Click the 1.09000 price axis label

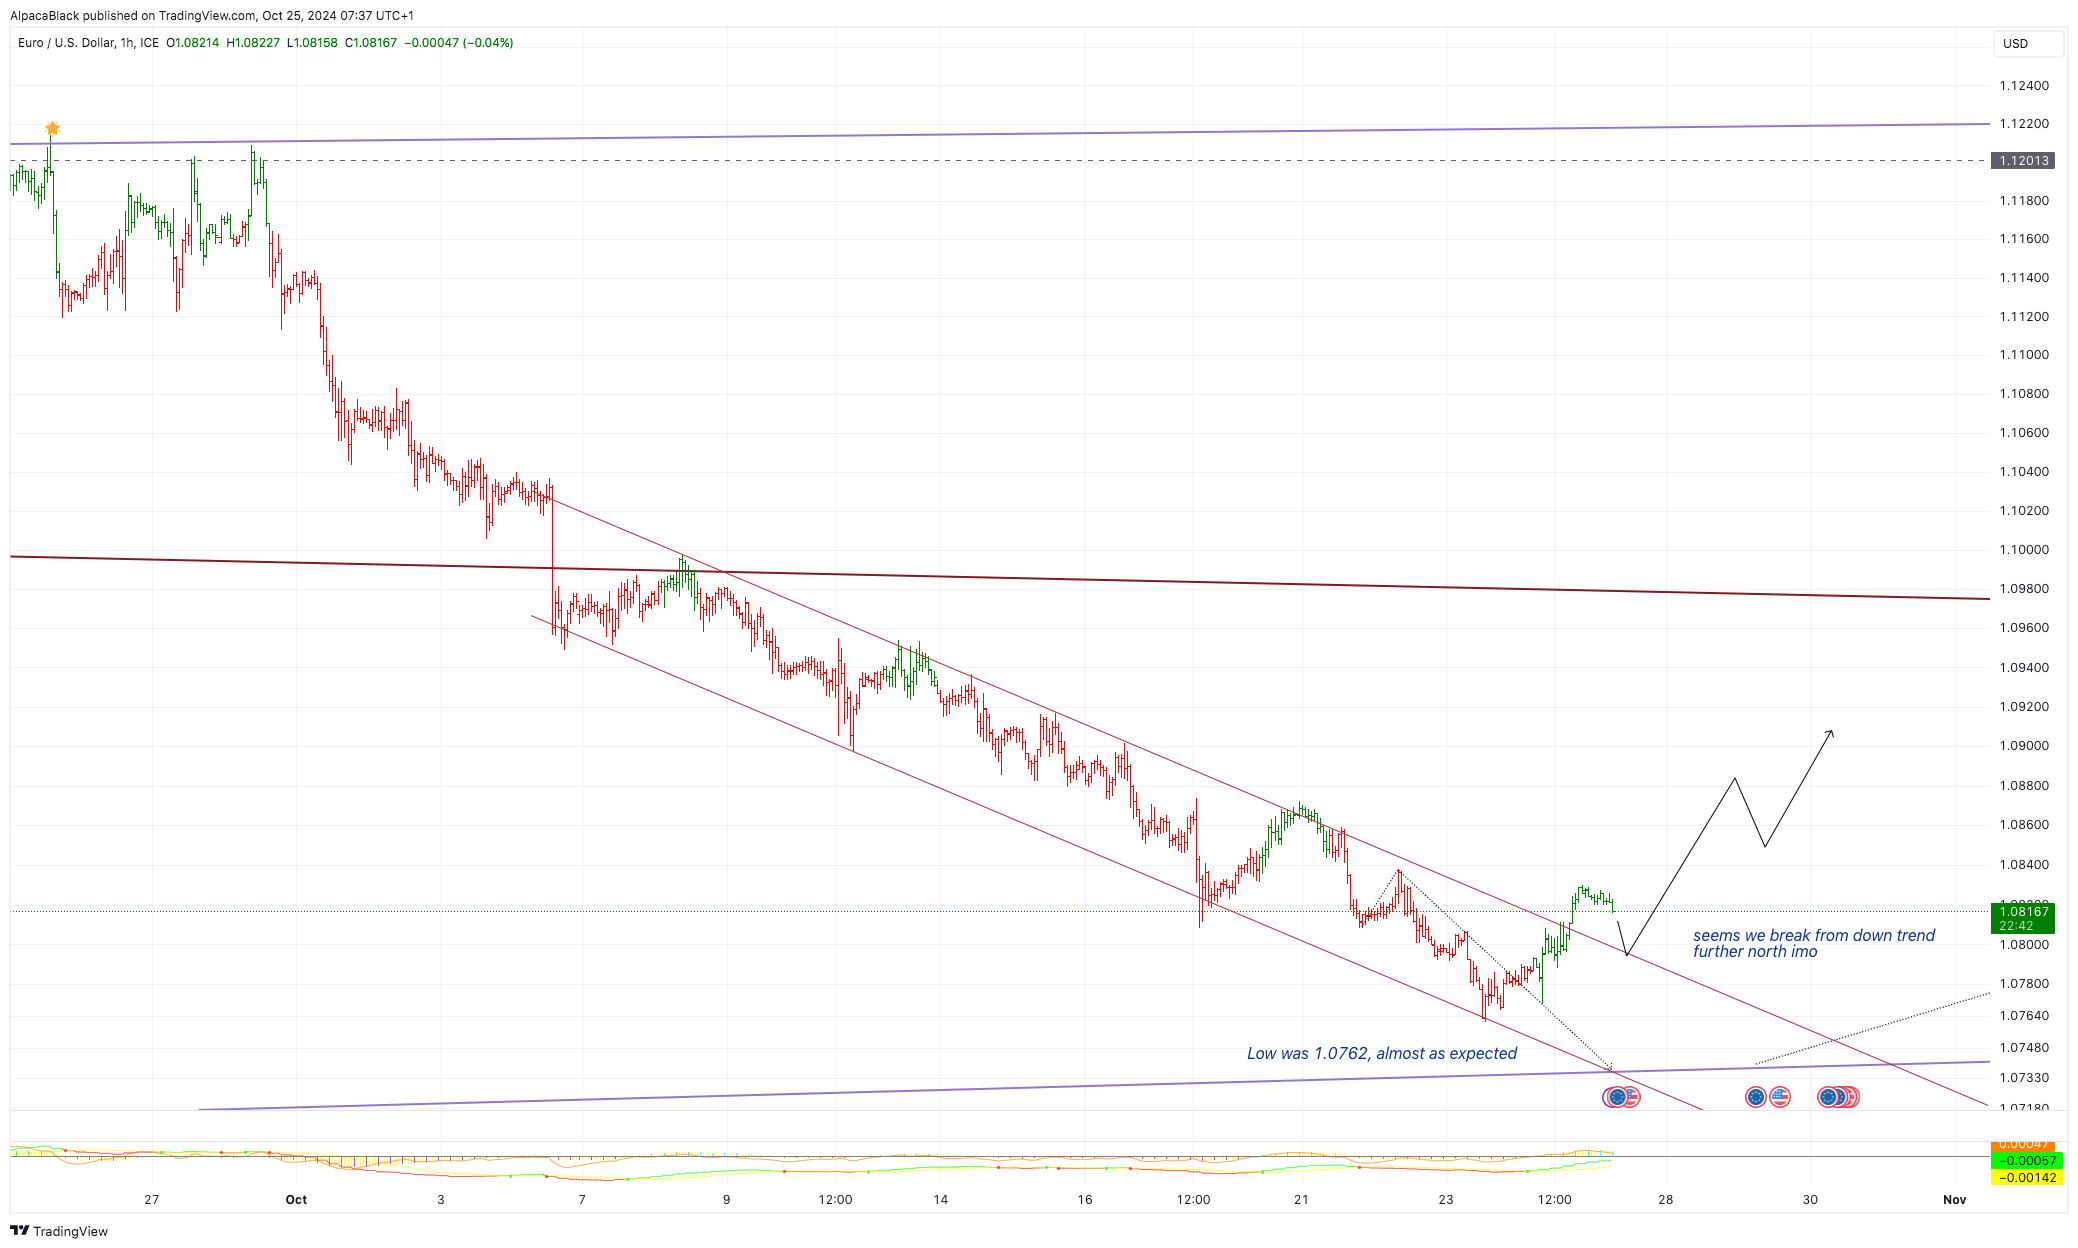click(2024, 745)
